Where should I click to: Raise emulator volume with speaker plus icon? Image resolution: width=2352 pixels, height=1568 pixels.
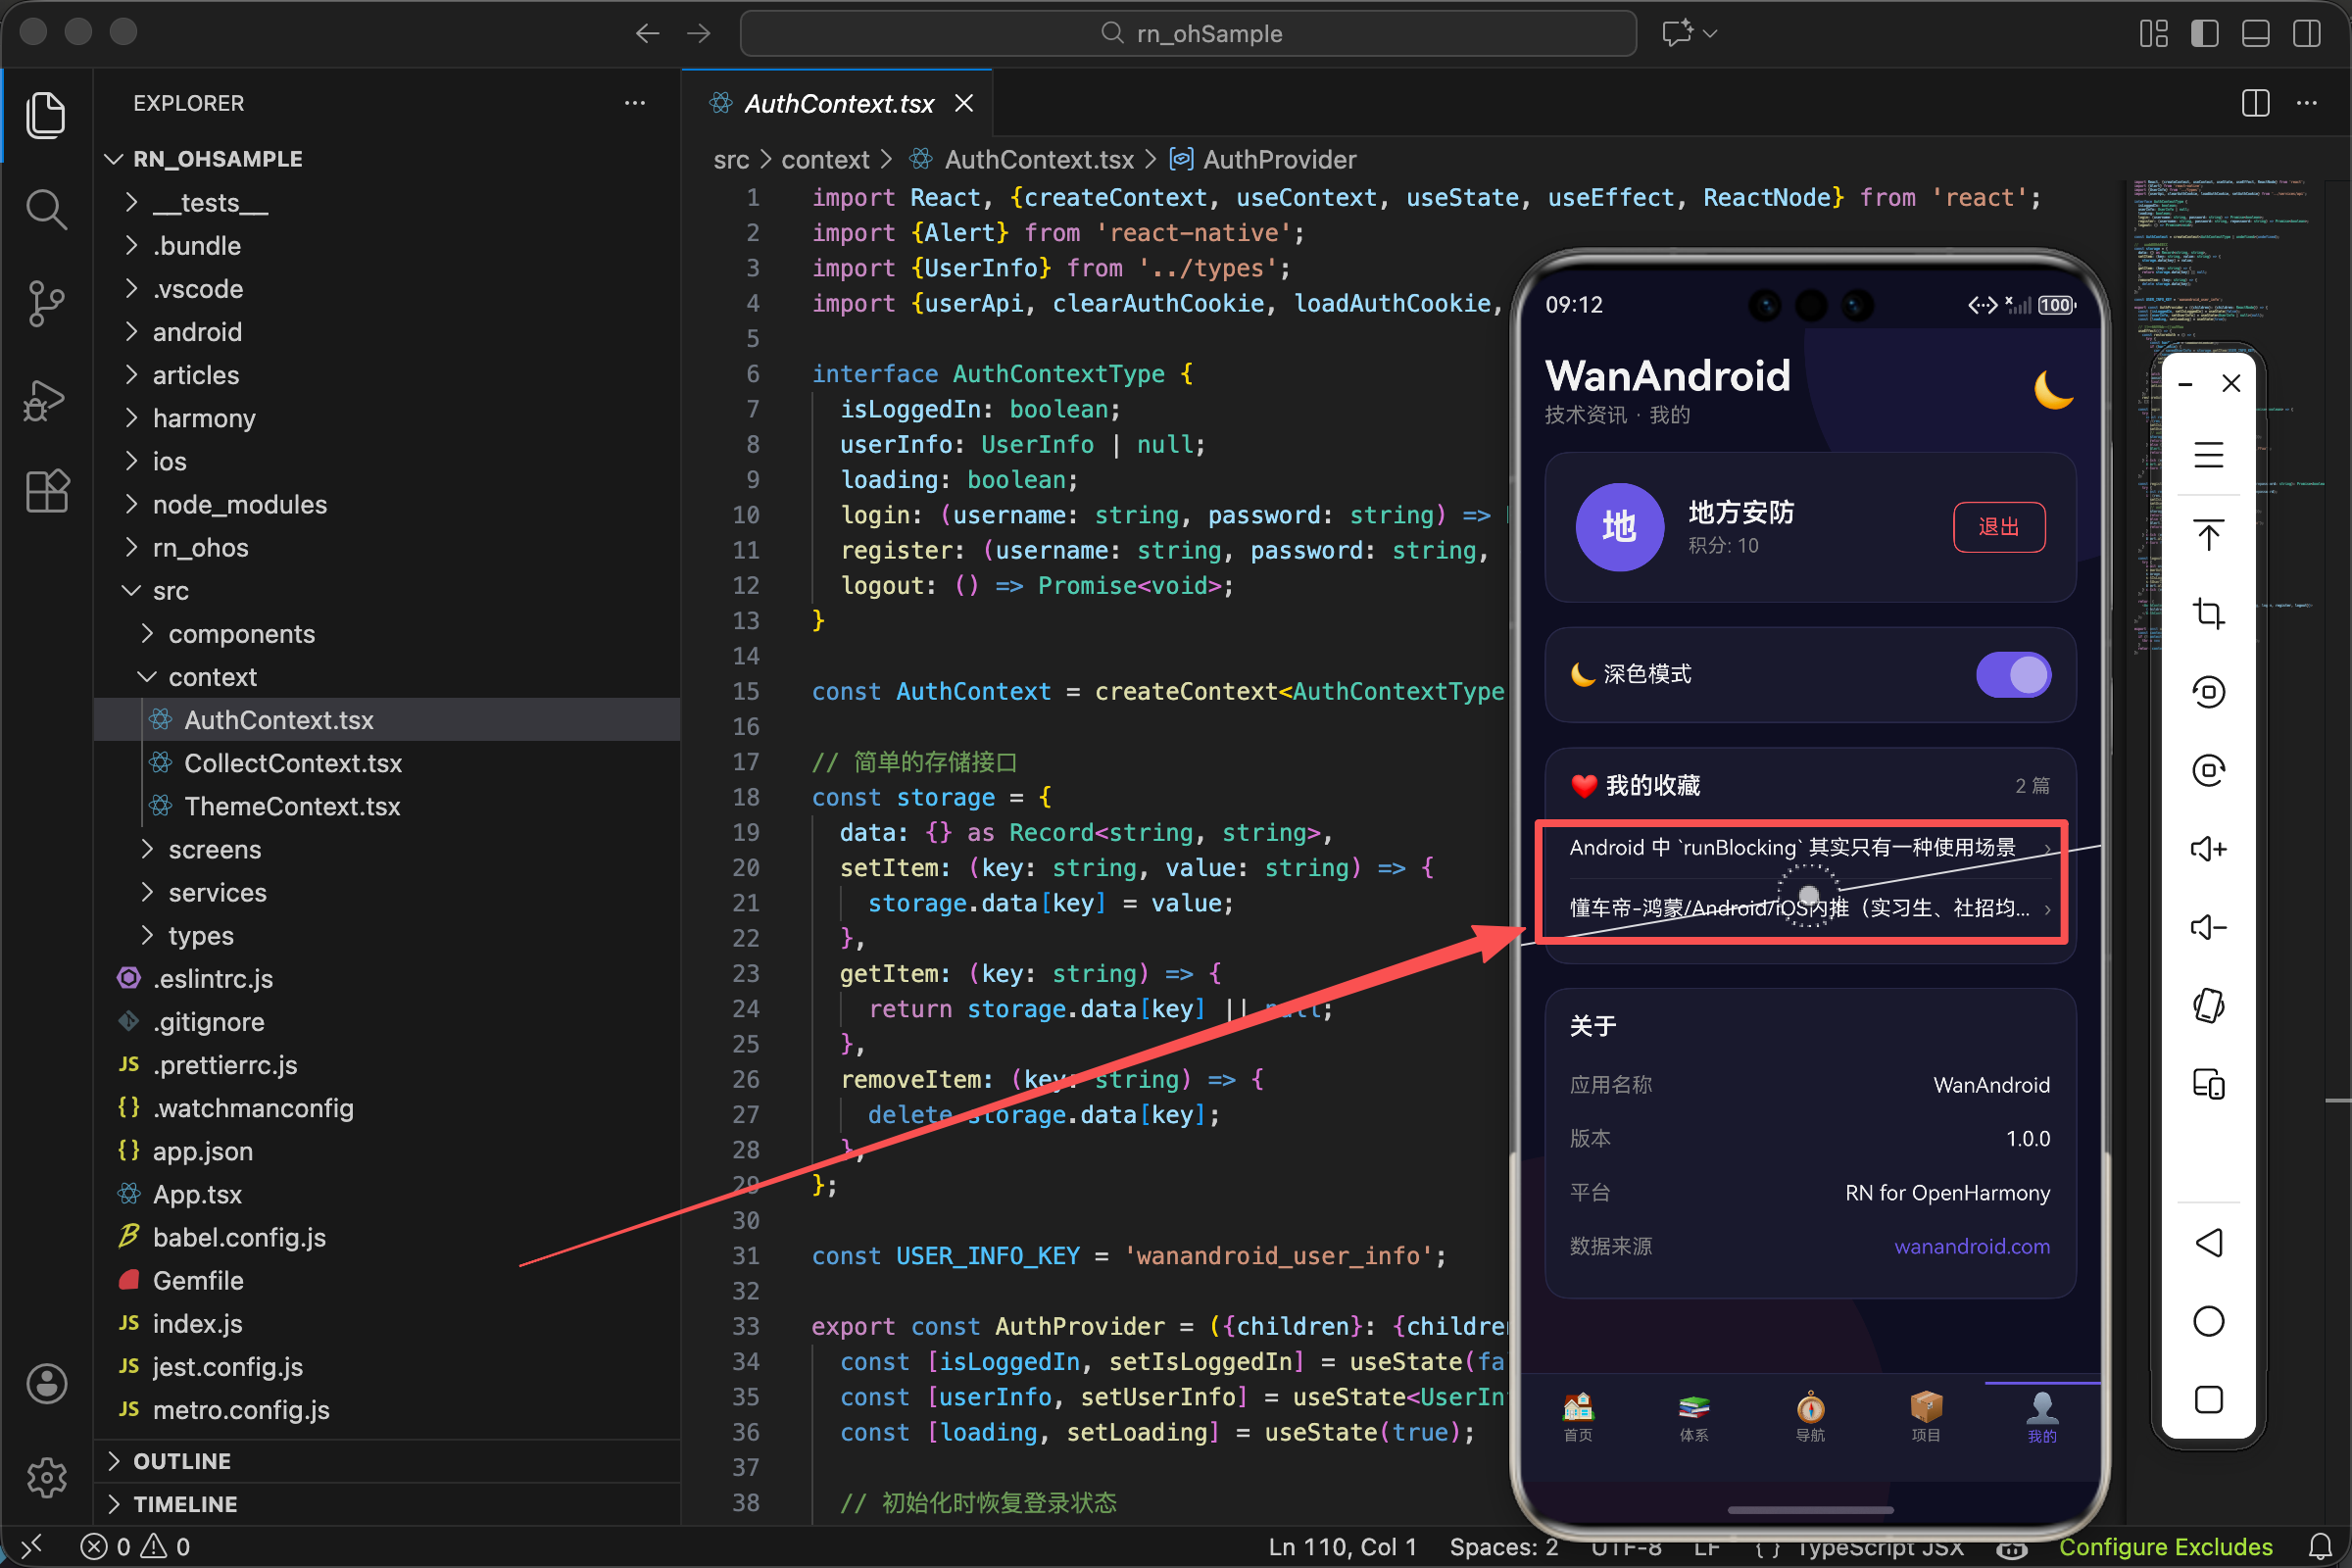[2208, 849]
